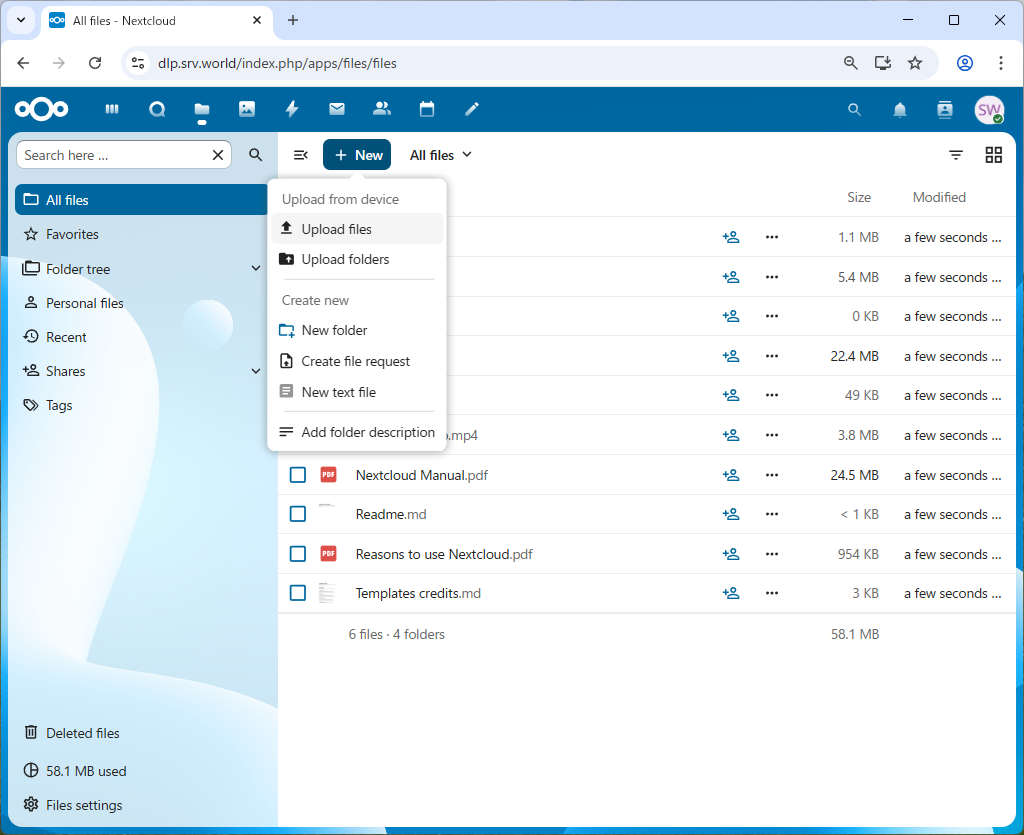Open Tags in sidebar

pyautogui.click(x=141, y=405)
